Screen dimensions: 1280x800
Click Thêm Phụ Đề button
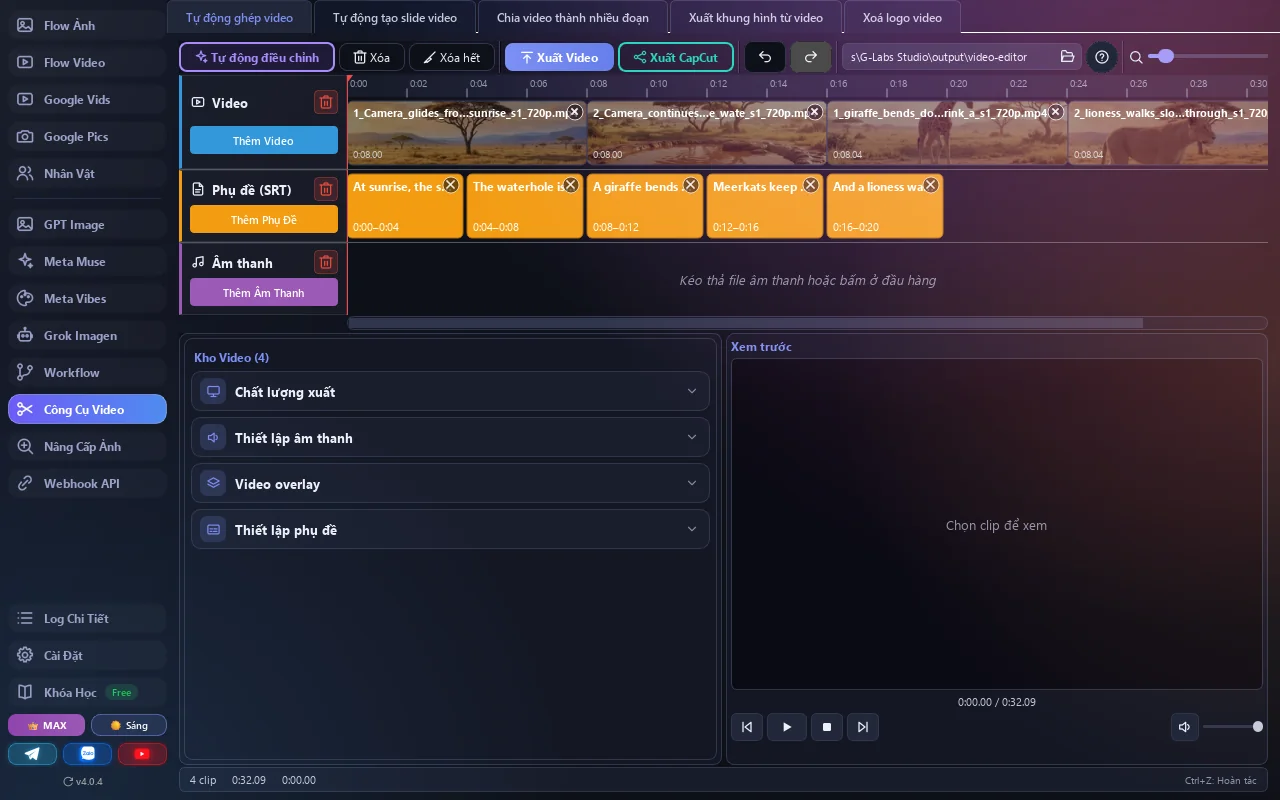click(264, 219)
